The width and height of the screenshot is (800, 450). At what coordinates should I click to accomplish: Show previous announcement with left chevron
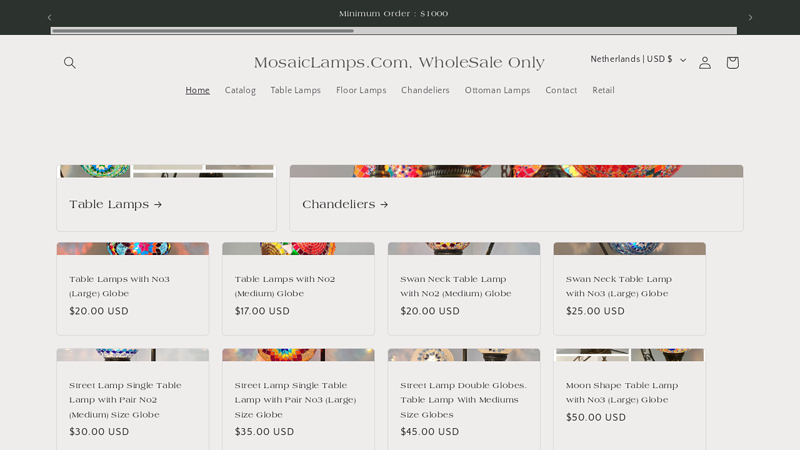click(49, 17)
